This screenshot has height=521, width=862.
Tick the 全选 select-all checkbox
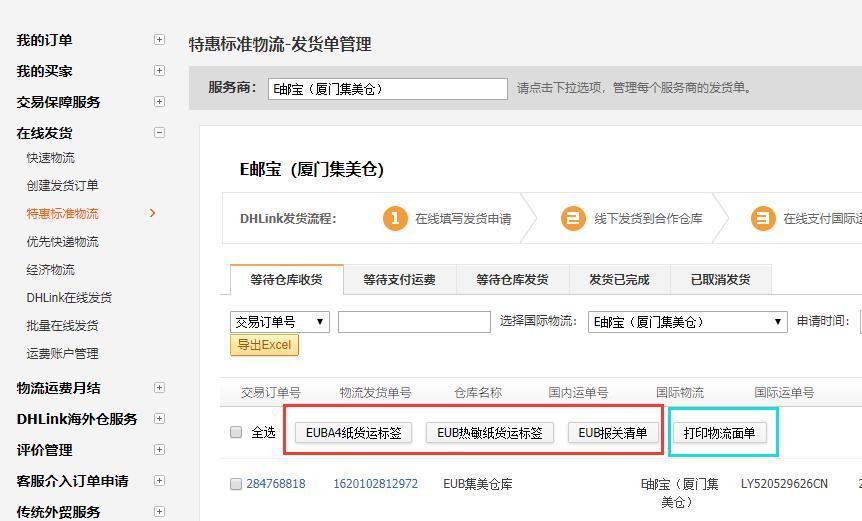pos(236,433)
